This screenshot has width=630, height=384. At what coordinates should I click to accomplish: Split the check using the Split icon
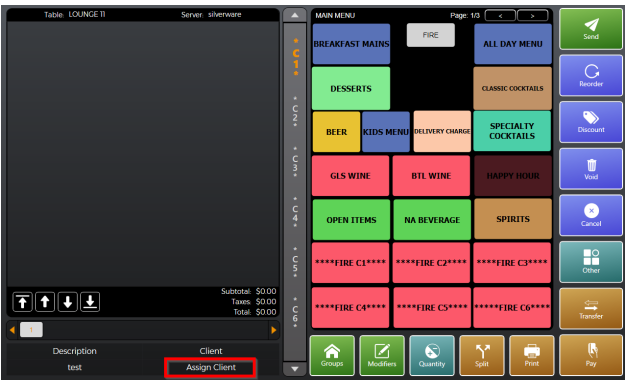482,355
